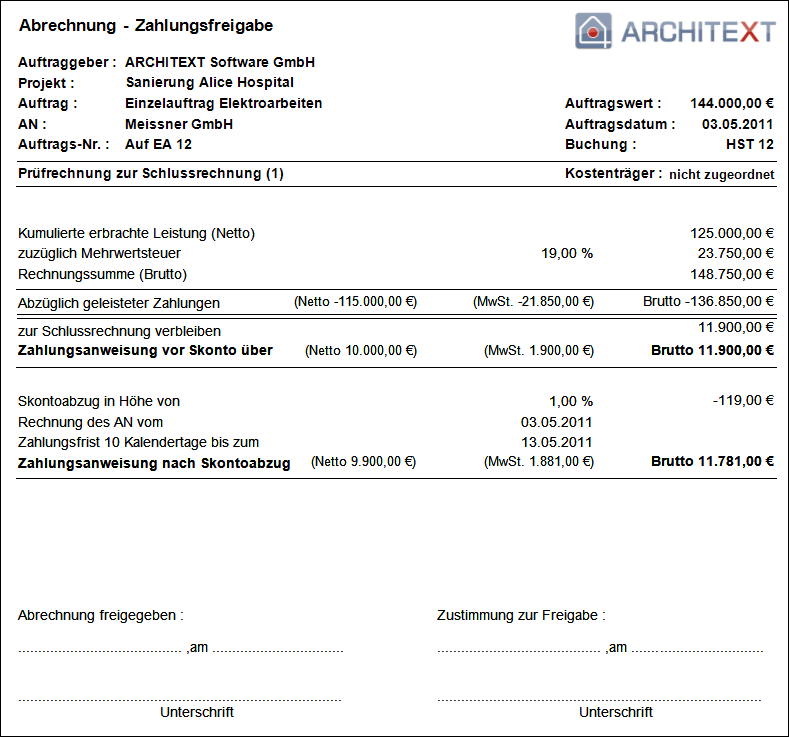
Task: Click project name Sanierung Alice Hospital
Action: pyautogui.click(x=210, y=83)
